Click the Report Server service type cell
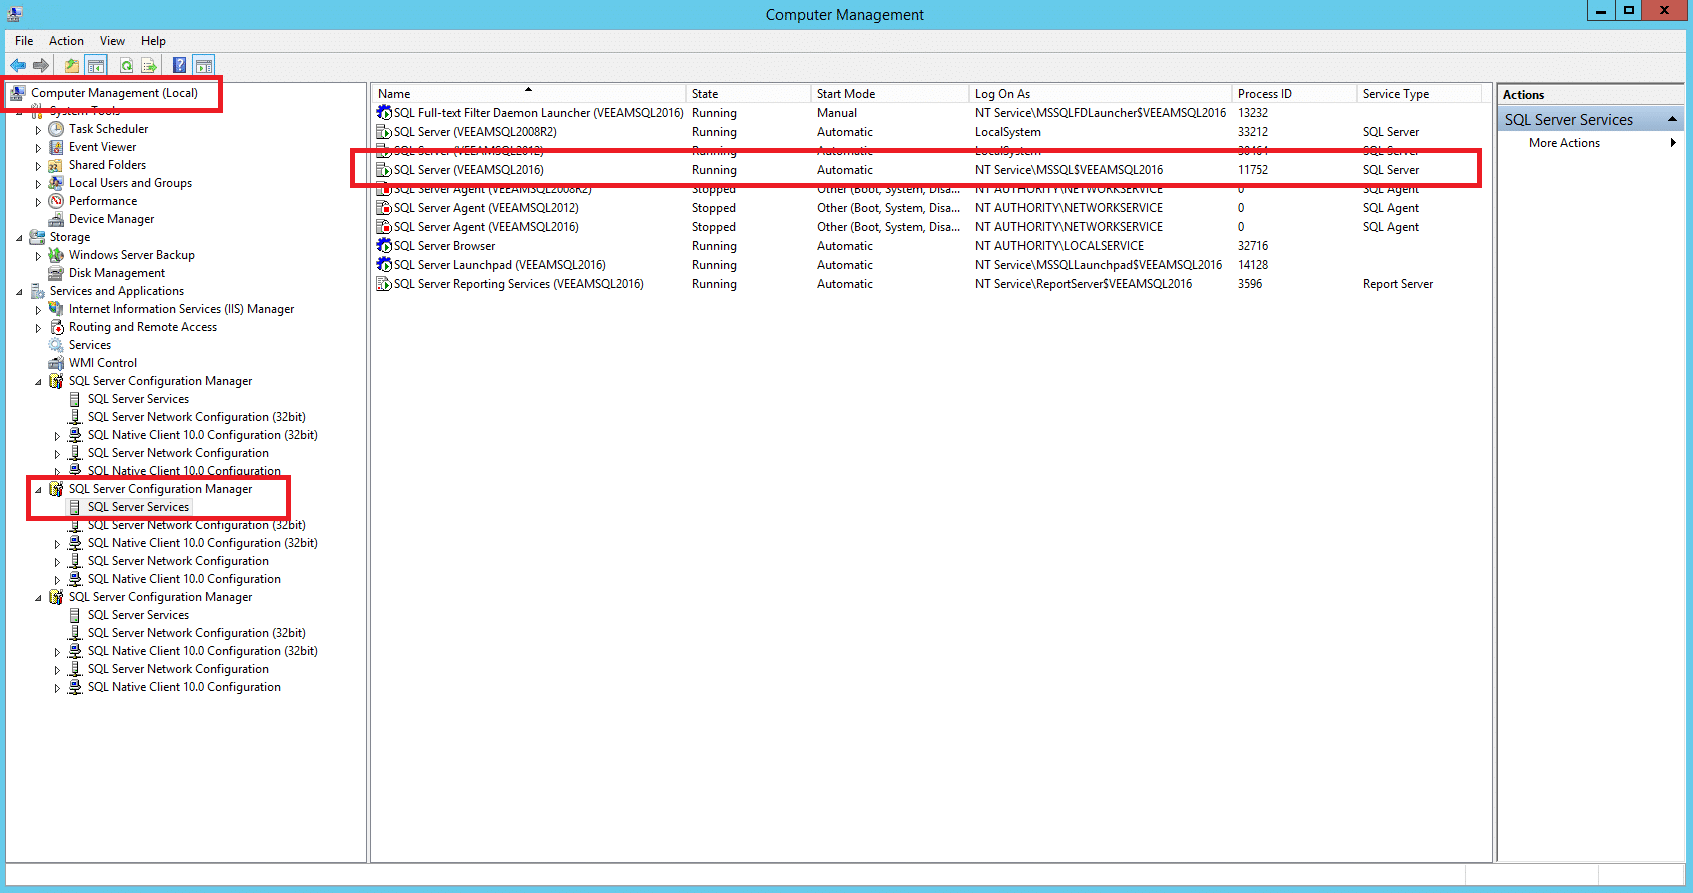 click(x=1397, y=284)
